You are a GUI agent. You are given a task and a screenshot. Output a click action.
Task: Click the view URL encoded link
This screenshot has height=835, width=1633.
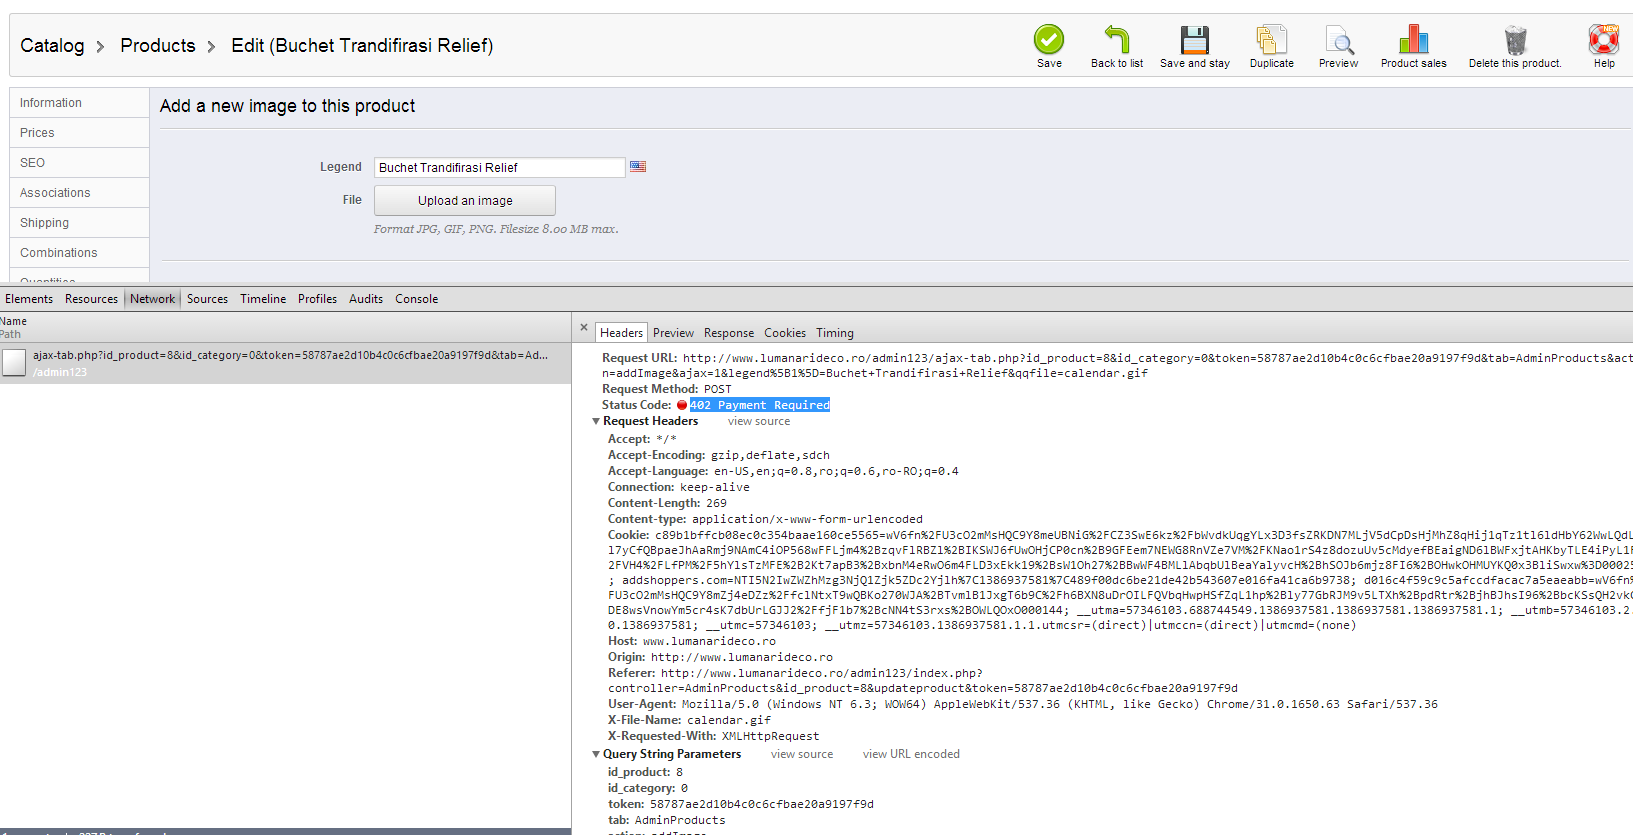[911, 755]
